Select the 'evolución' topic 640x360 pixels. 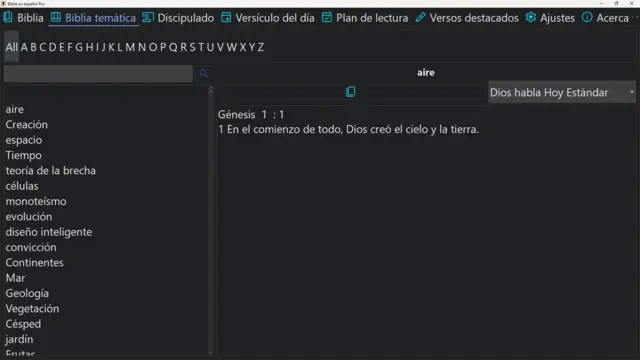[29, 217]
